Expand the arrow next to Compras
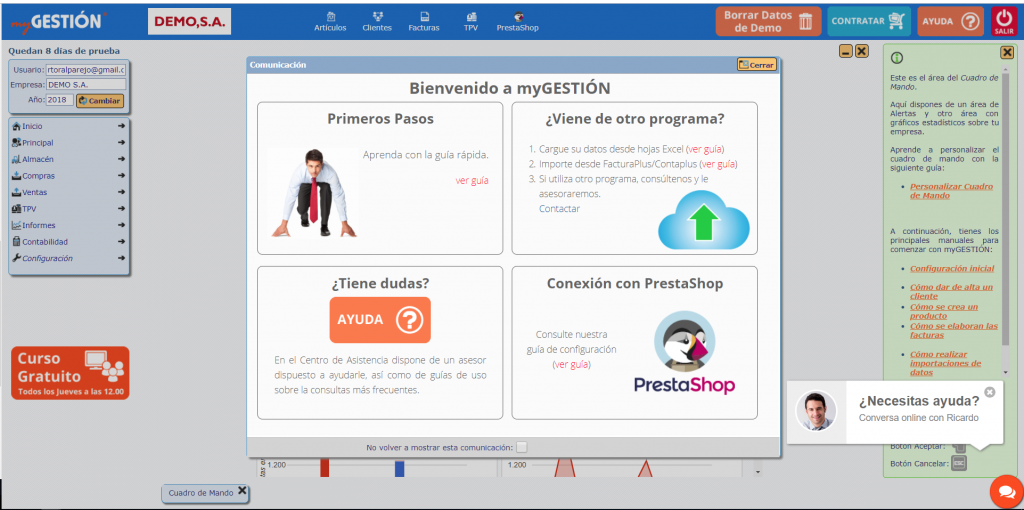1024x510 pixels. (121, 176)
